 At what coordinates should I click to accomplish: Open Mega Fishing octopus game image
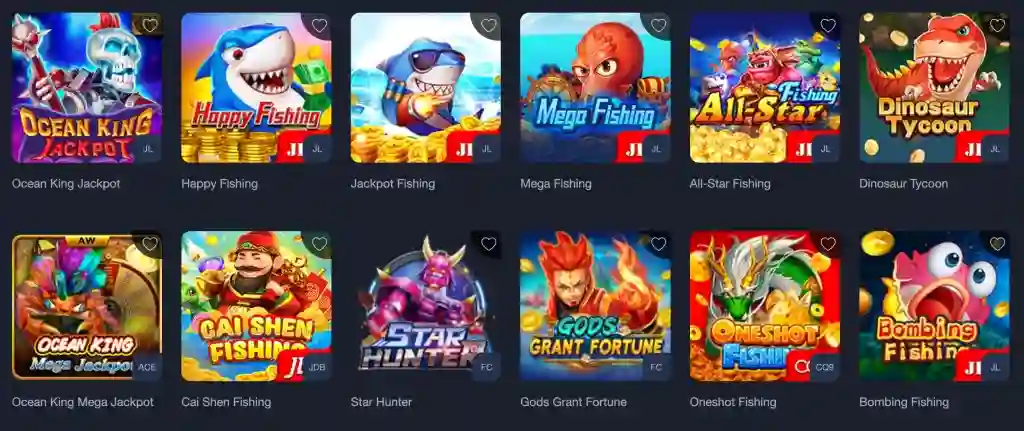tap(596, 88)
